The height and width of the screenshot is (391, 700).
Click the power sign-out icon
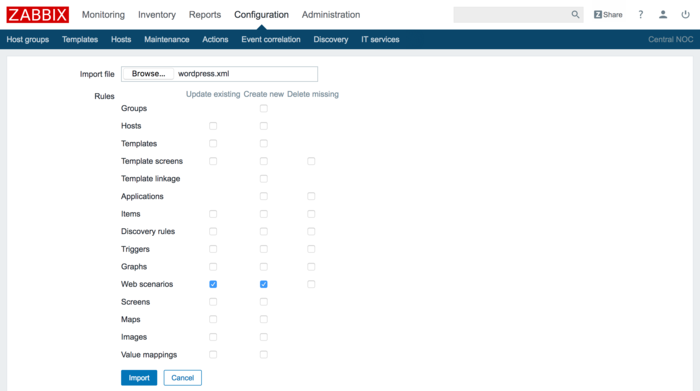(685, 15)
